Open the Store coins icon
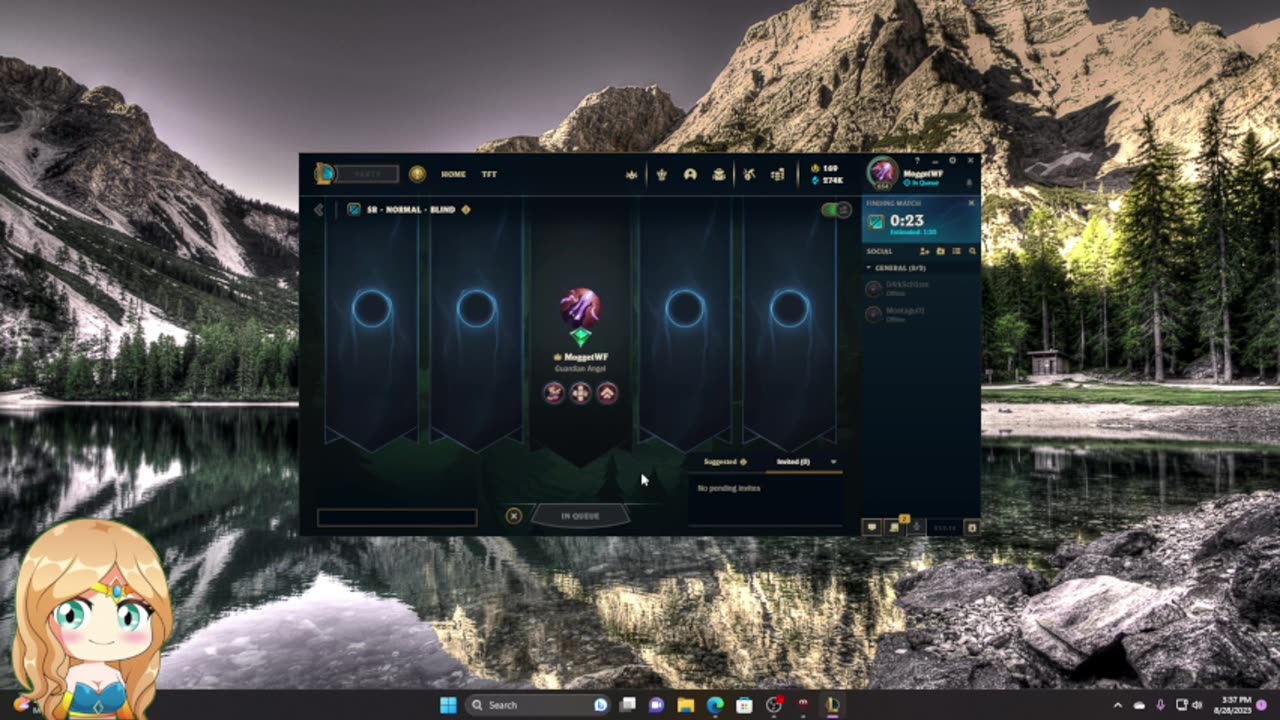This screenshot has width=1280, height=720. (x=777, y=174)
